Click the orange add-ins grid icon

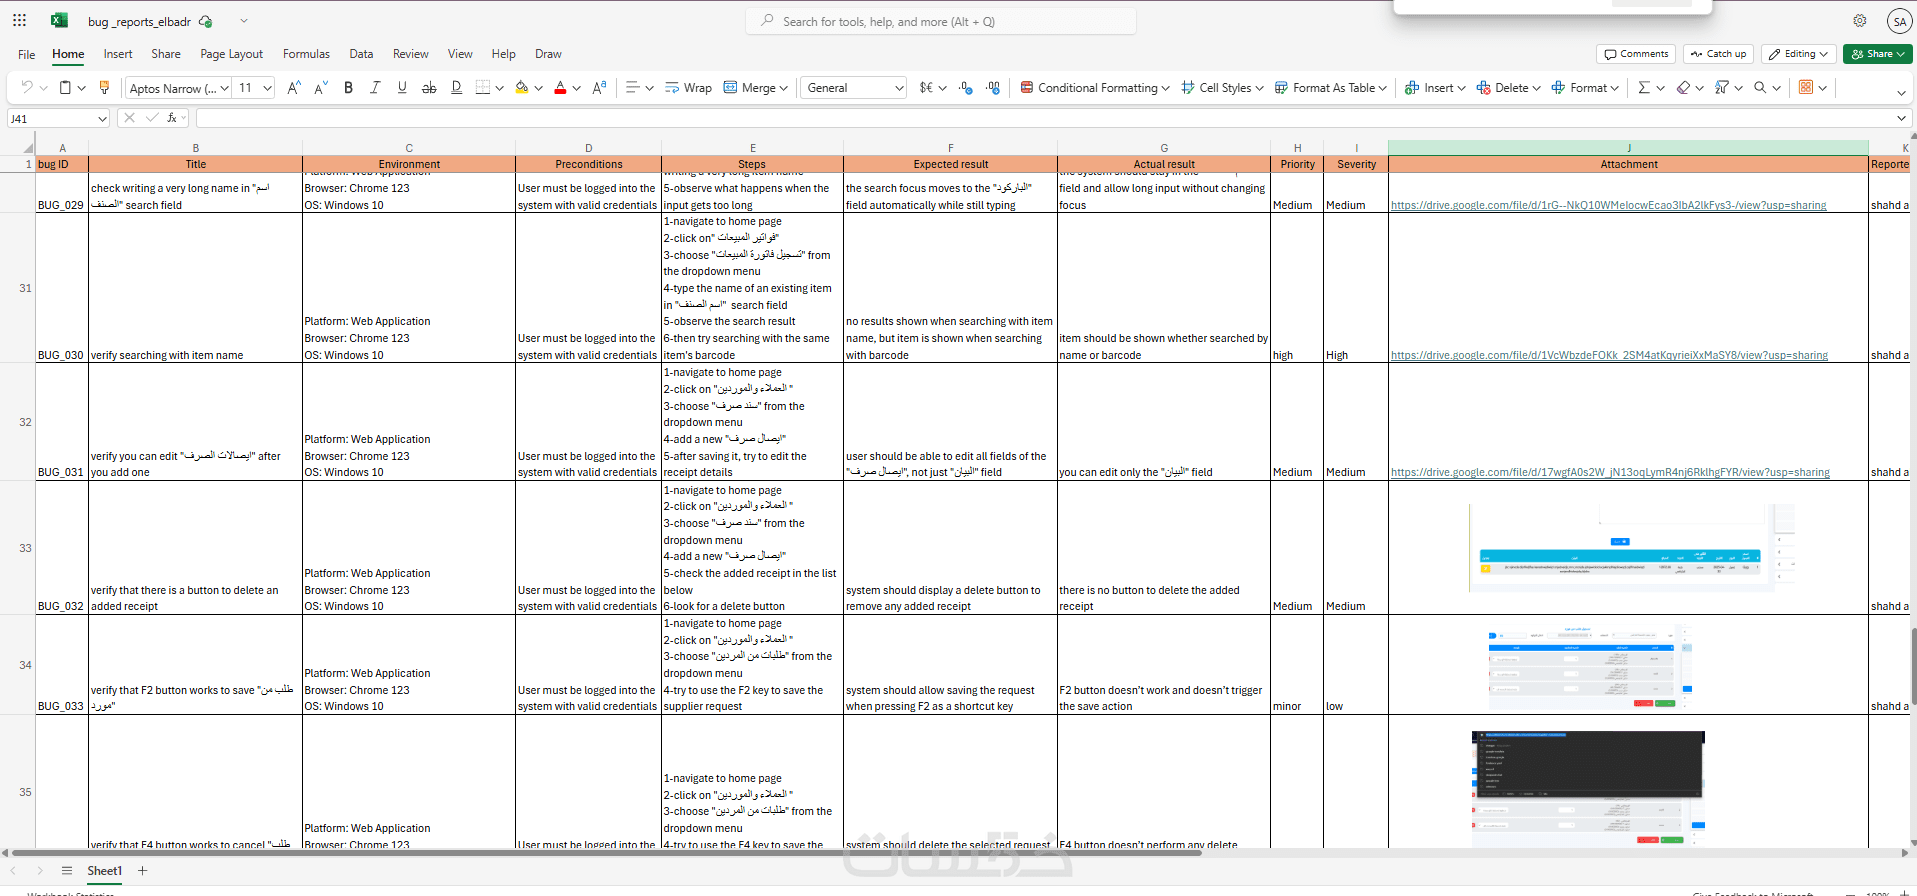[1806, 87]
